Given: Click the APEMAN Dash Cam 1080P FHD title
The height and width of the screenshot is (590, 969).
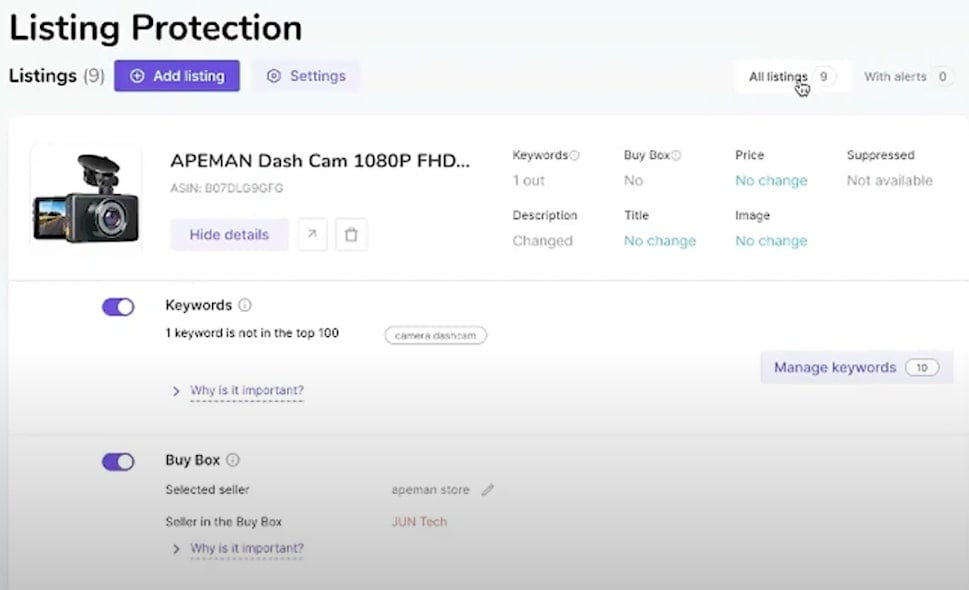Looking at the screenshot, I should click(320, 161).
